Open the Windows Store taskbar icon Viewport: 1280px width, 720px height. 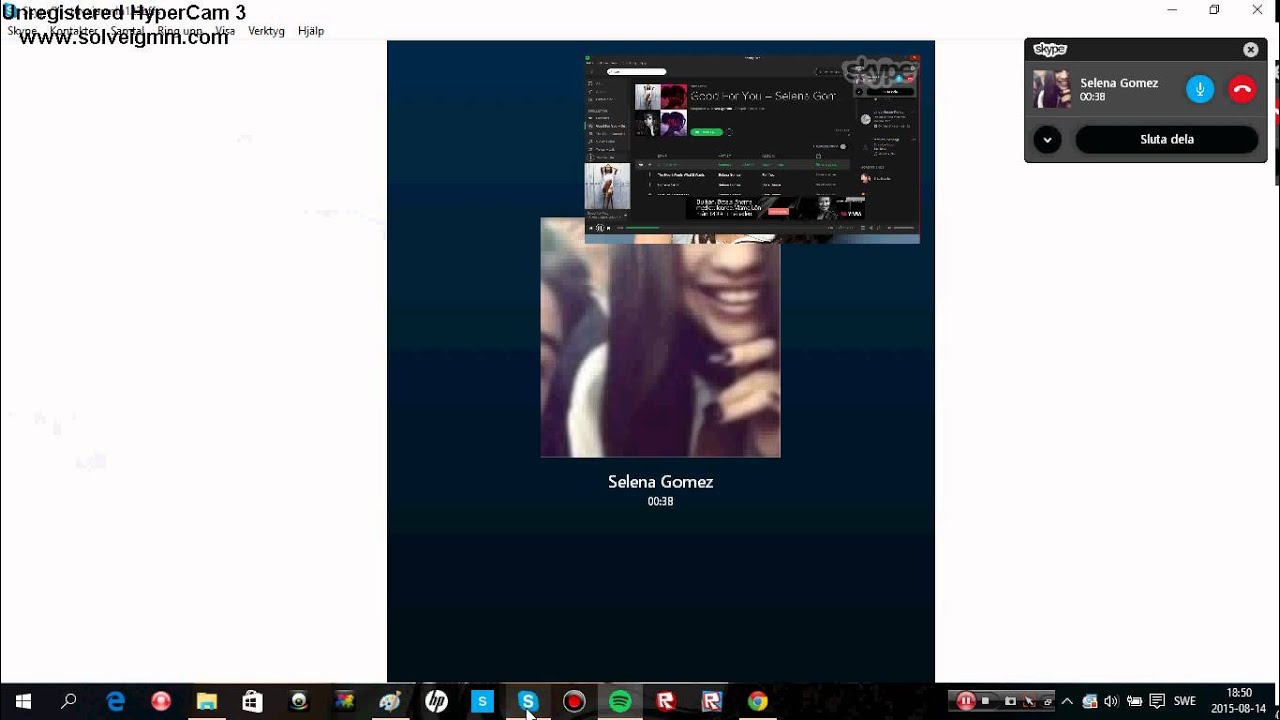point(252,702)
